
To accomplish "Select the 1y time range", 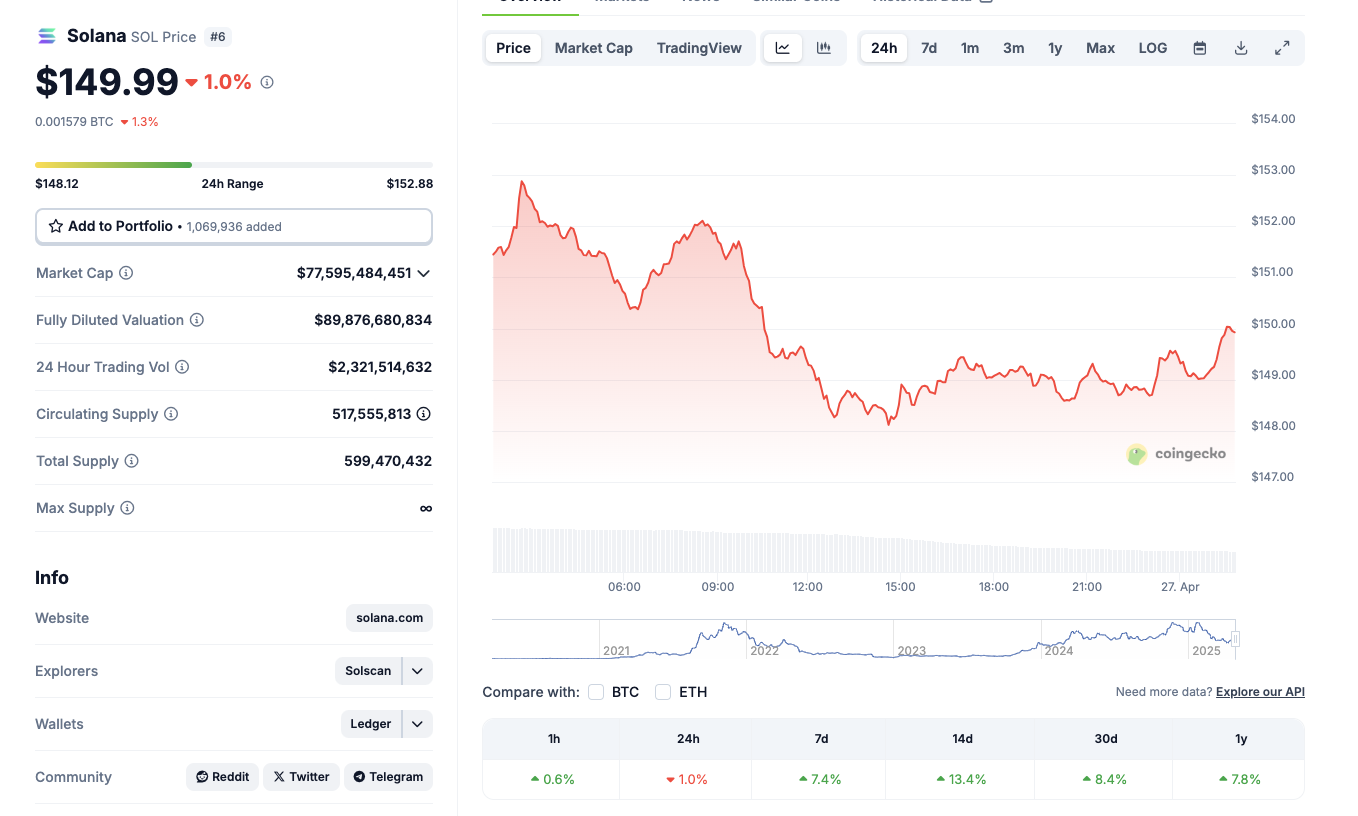I will coord(1055,48).
